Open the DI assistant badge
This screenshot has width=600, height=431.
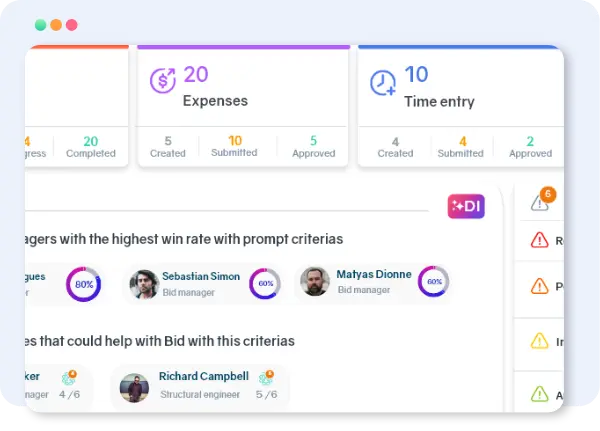tap(466, 205)
